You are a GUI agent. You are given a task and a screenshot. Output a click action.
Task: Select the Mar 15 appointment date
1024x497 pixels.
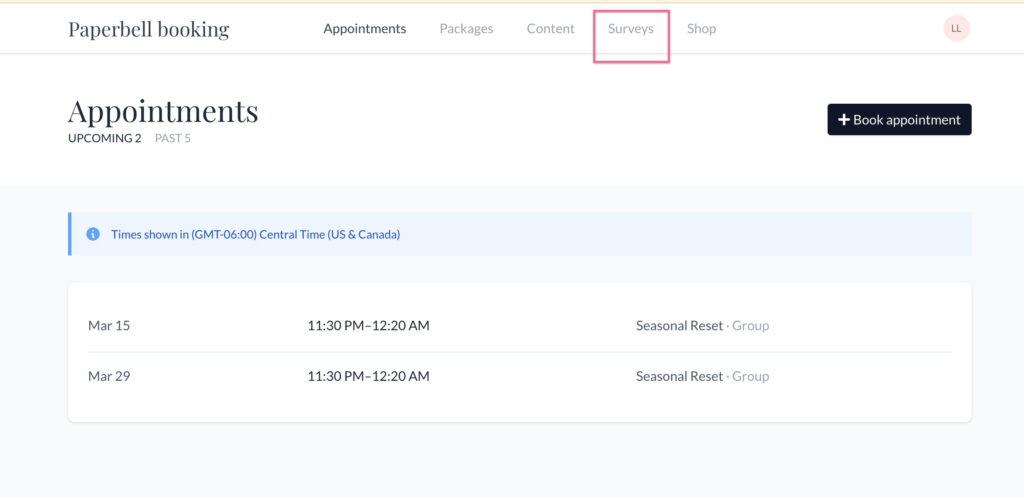(x=109, y=326)
